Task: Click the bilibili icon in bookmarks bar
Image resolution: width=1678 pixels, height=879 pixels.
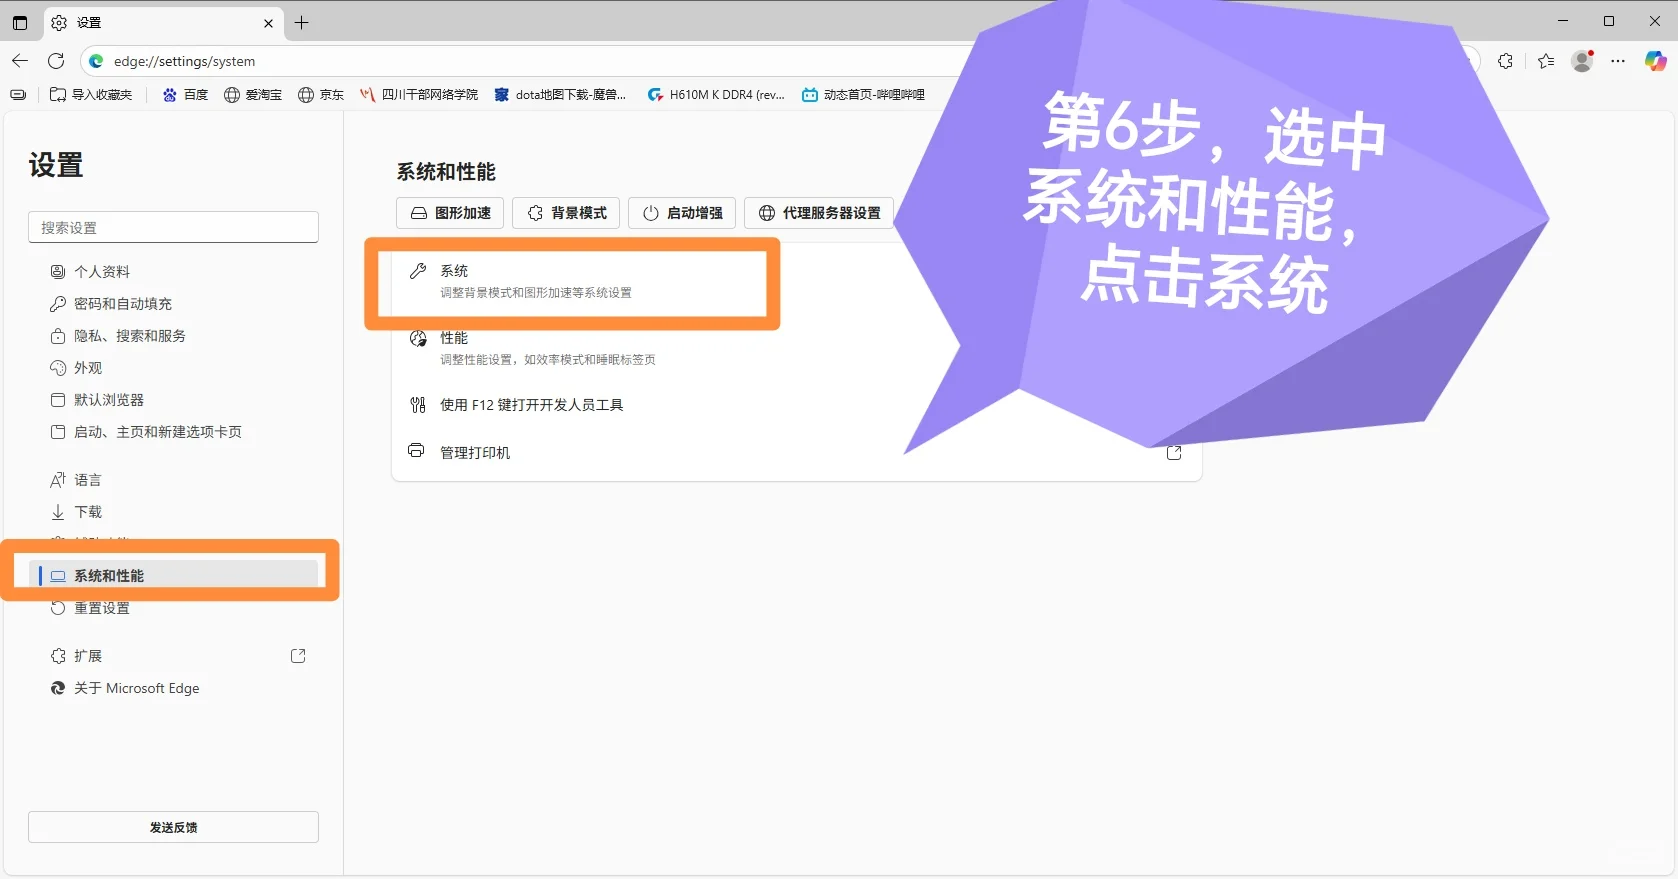Action: coord(810,95)
